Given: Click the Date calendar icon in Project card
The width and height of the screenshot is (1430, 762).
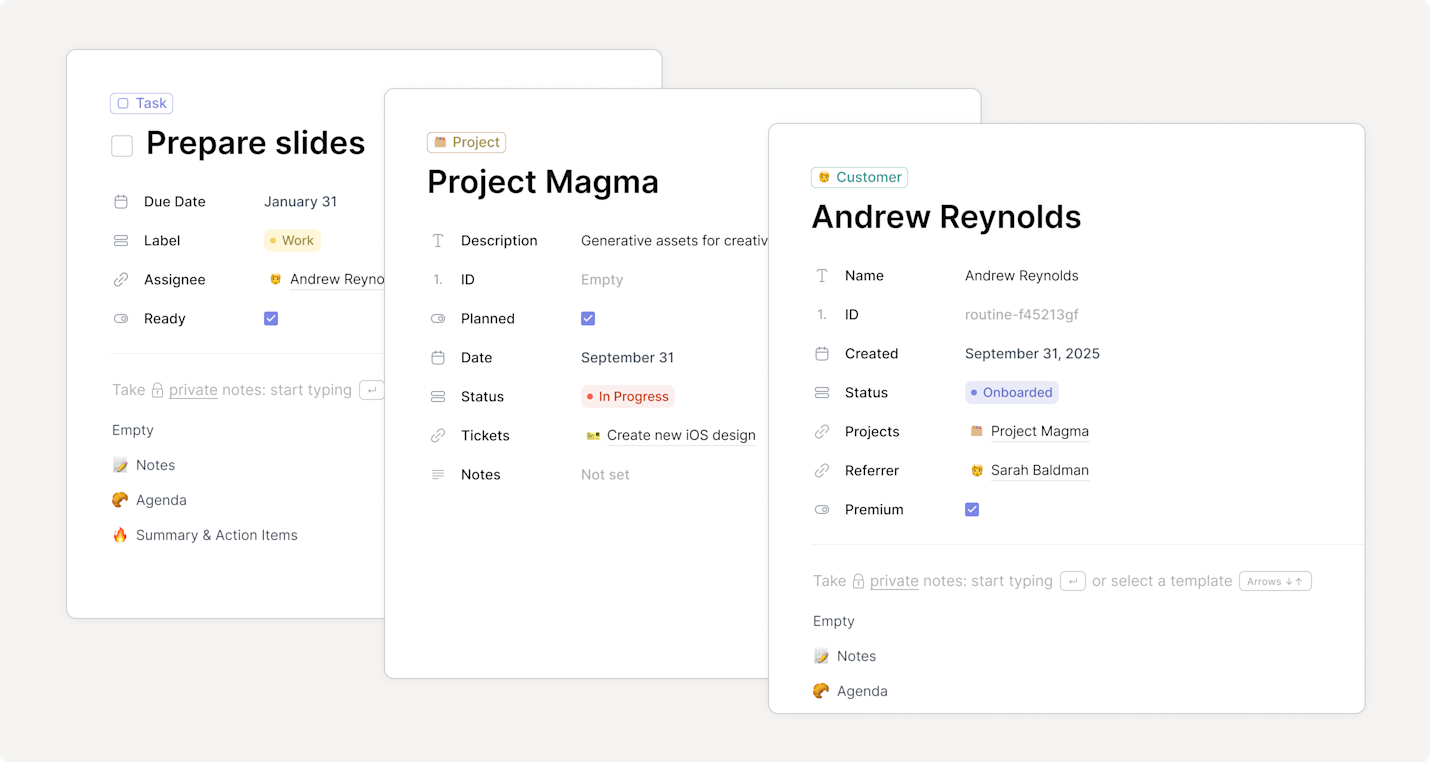Looking at the screenshot, I should coord(438,358).
